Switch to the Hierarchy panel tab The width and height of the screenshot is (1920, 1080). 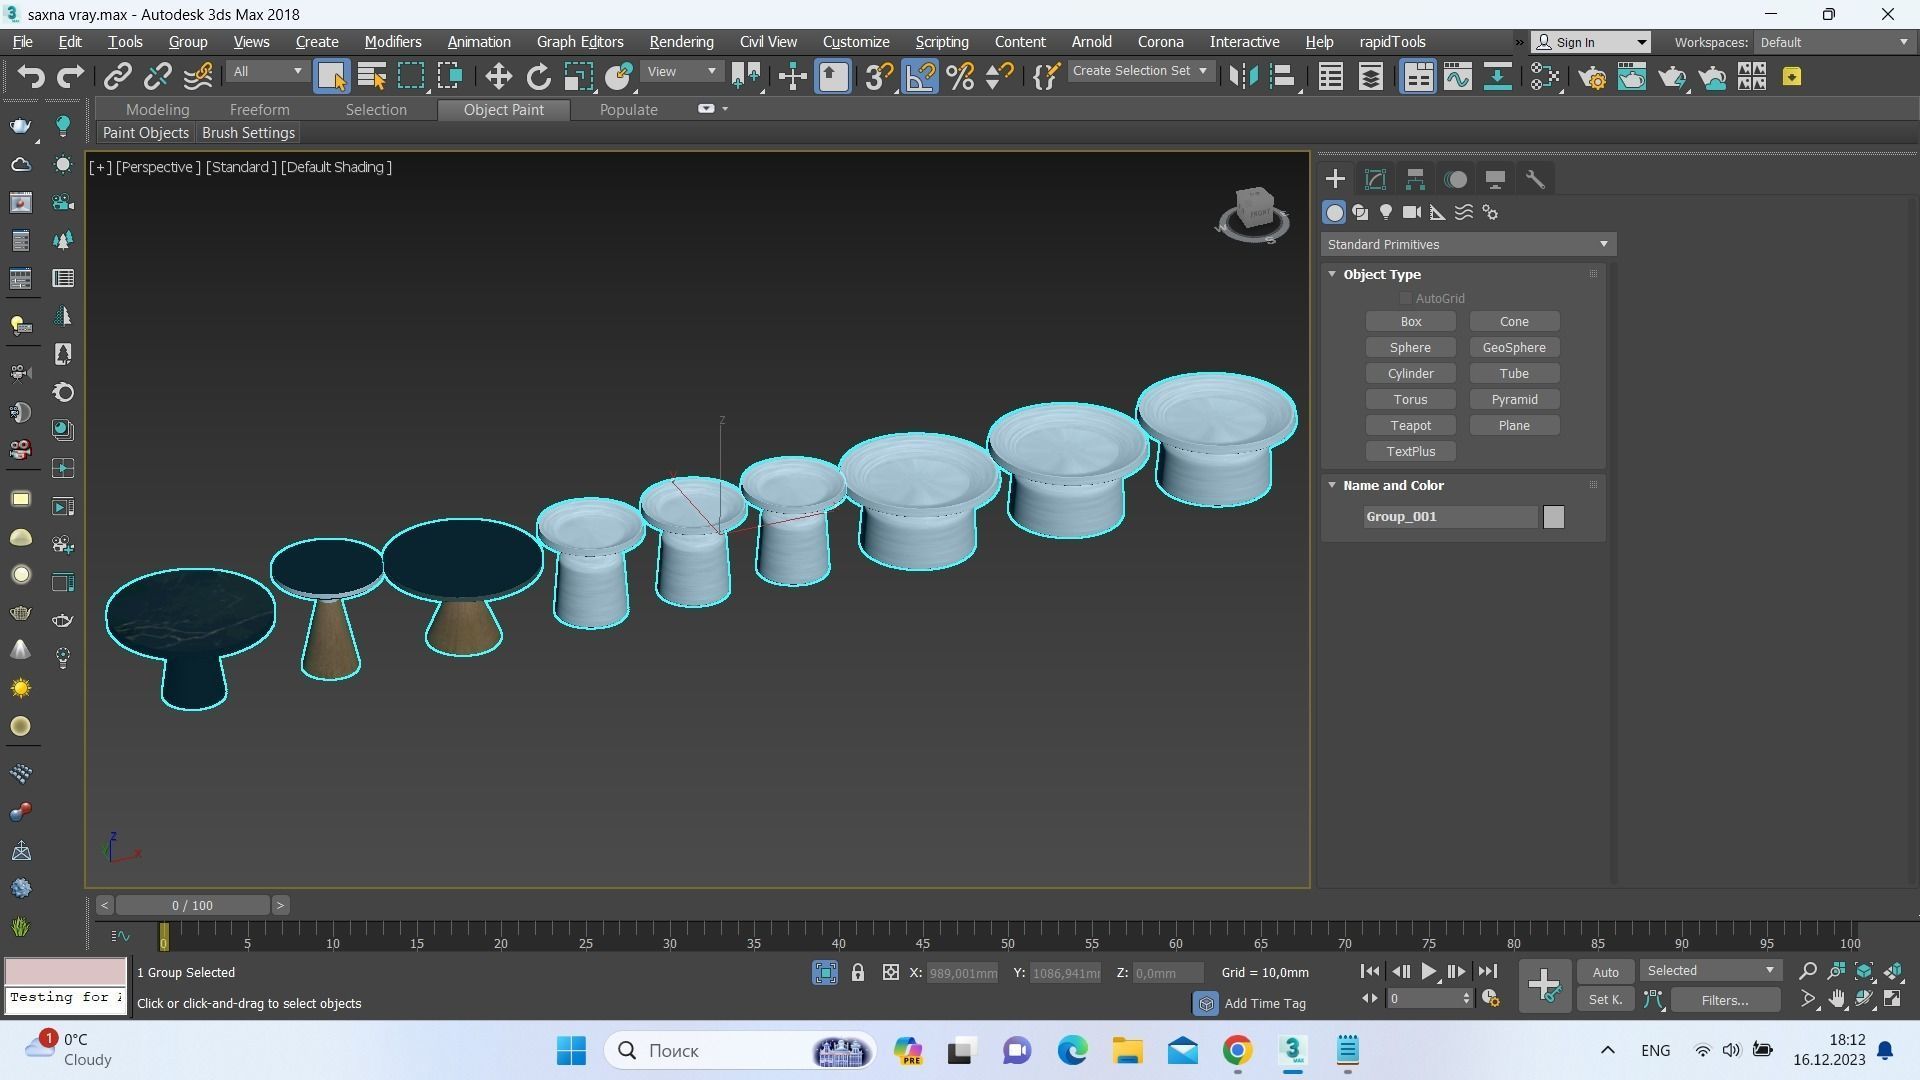tap(1415, 180)
